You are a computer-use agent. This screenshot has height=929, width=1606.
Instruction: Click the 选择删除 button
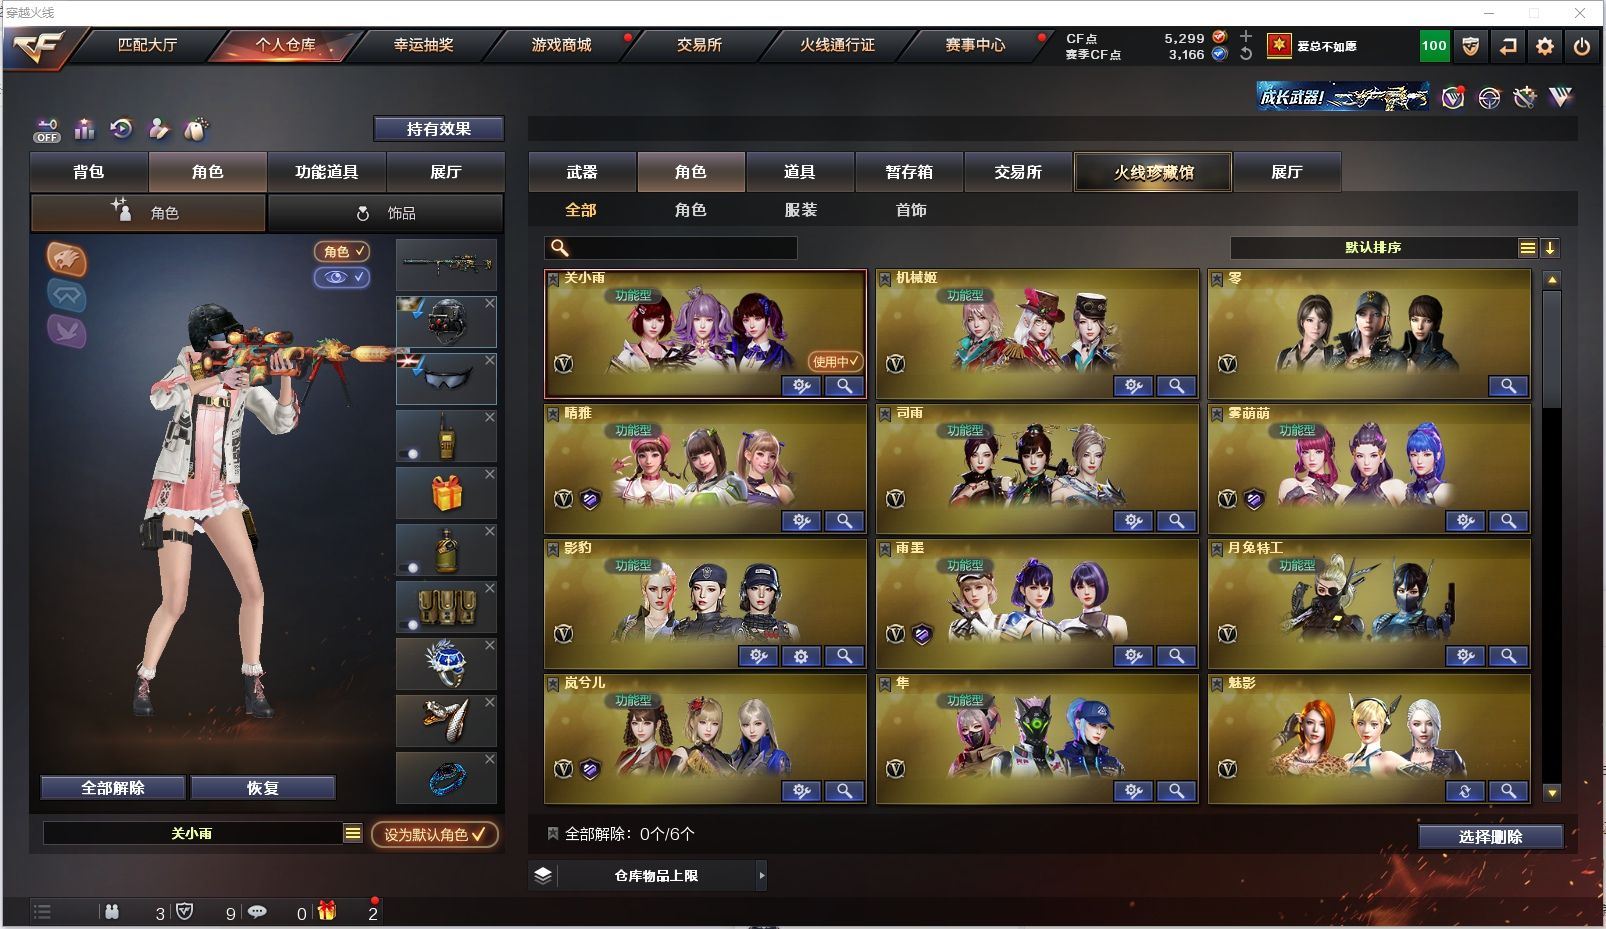1490,837
